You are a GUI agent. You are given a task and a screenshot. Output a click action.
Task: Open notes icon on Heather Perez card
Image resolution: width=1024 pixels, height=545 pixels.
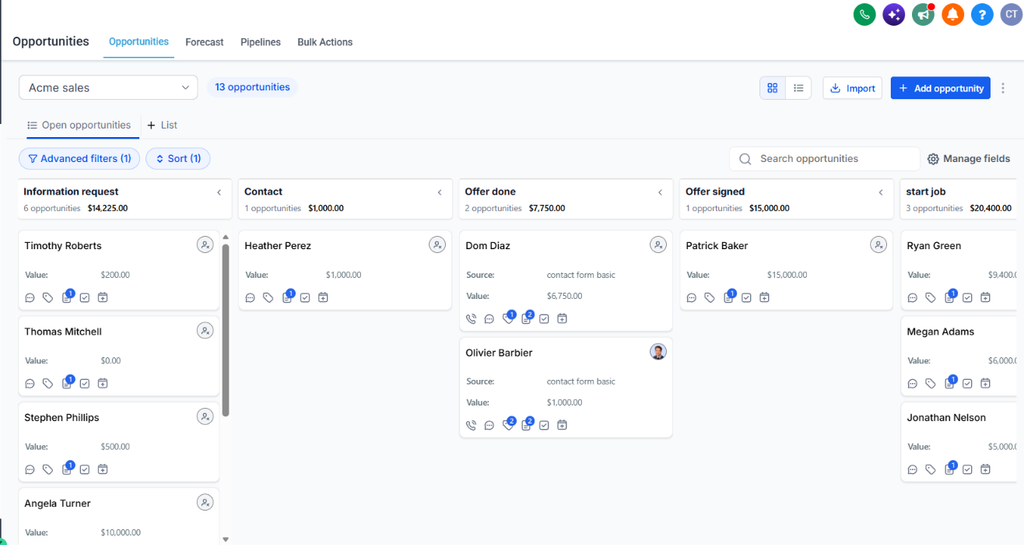click(x=288, y=296)
